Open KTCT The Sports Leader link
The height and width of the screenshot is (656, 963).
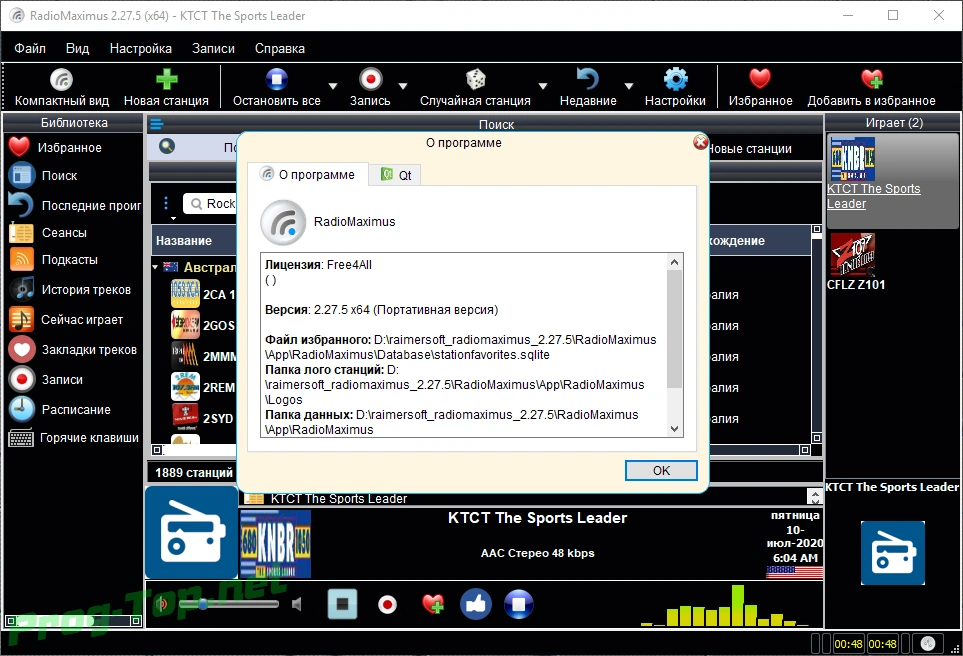[x=873, y=196]
